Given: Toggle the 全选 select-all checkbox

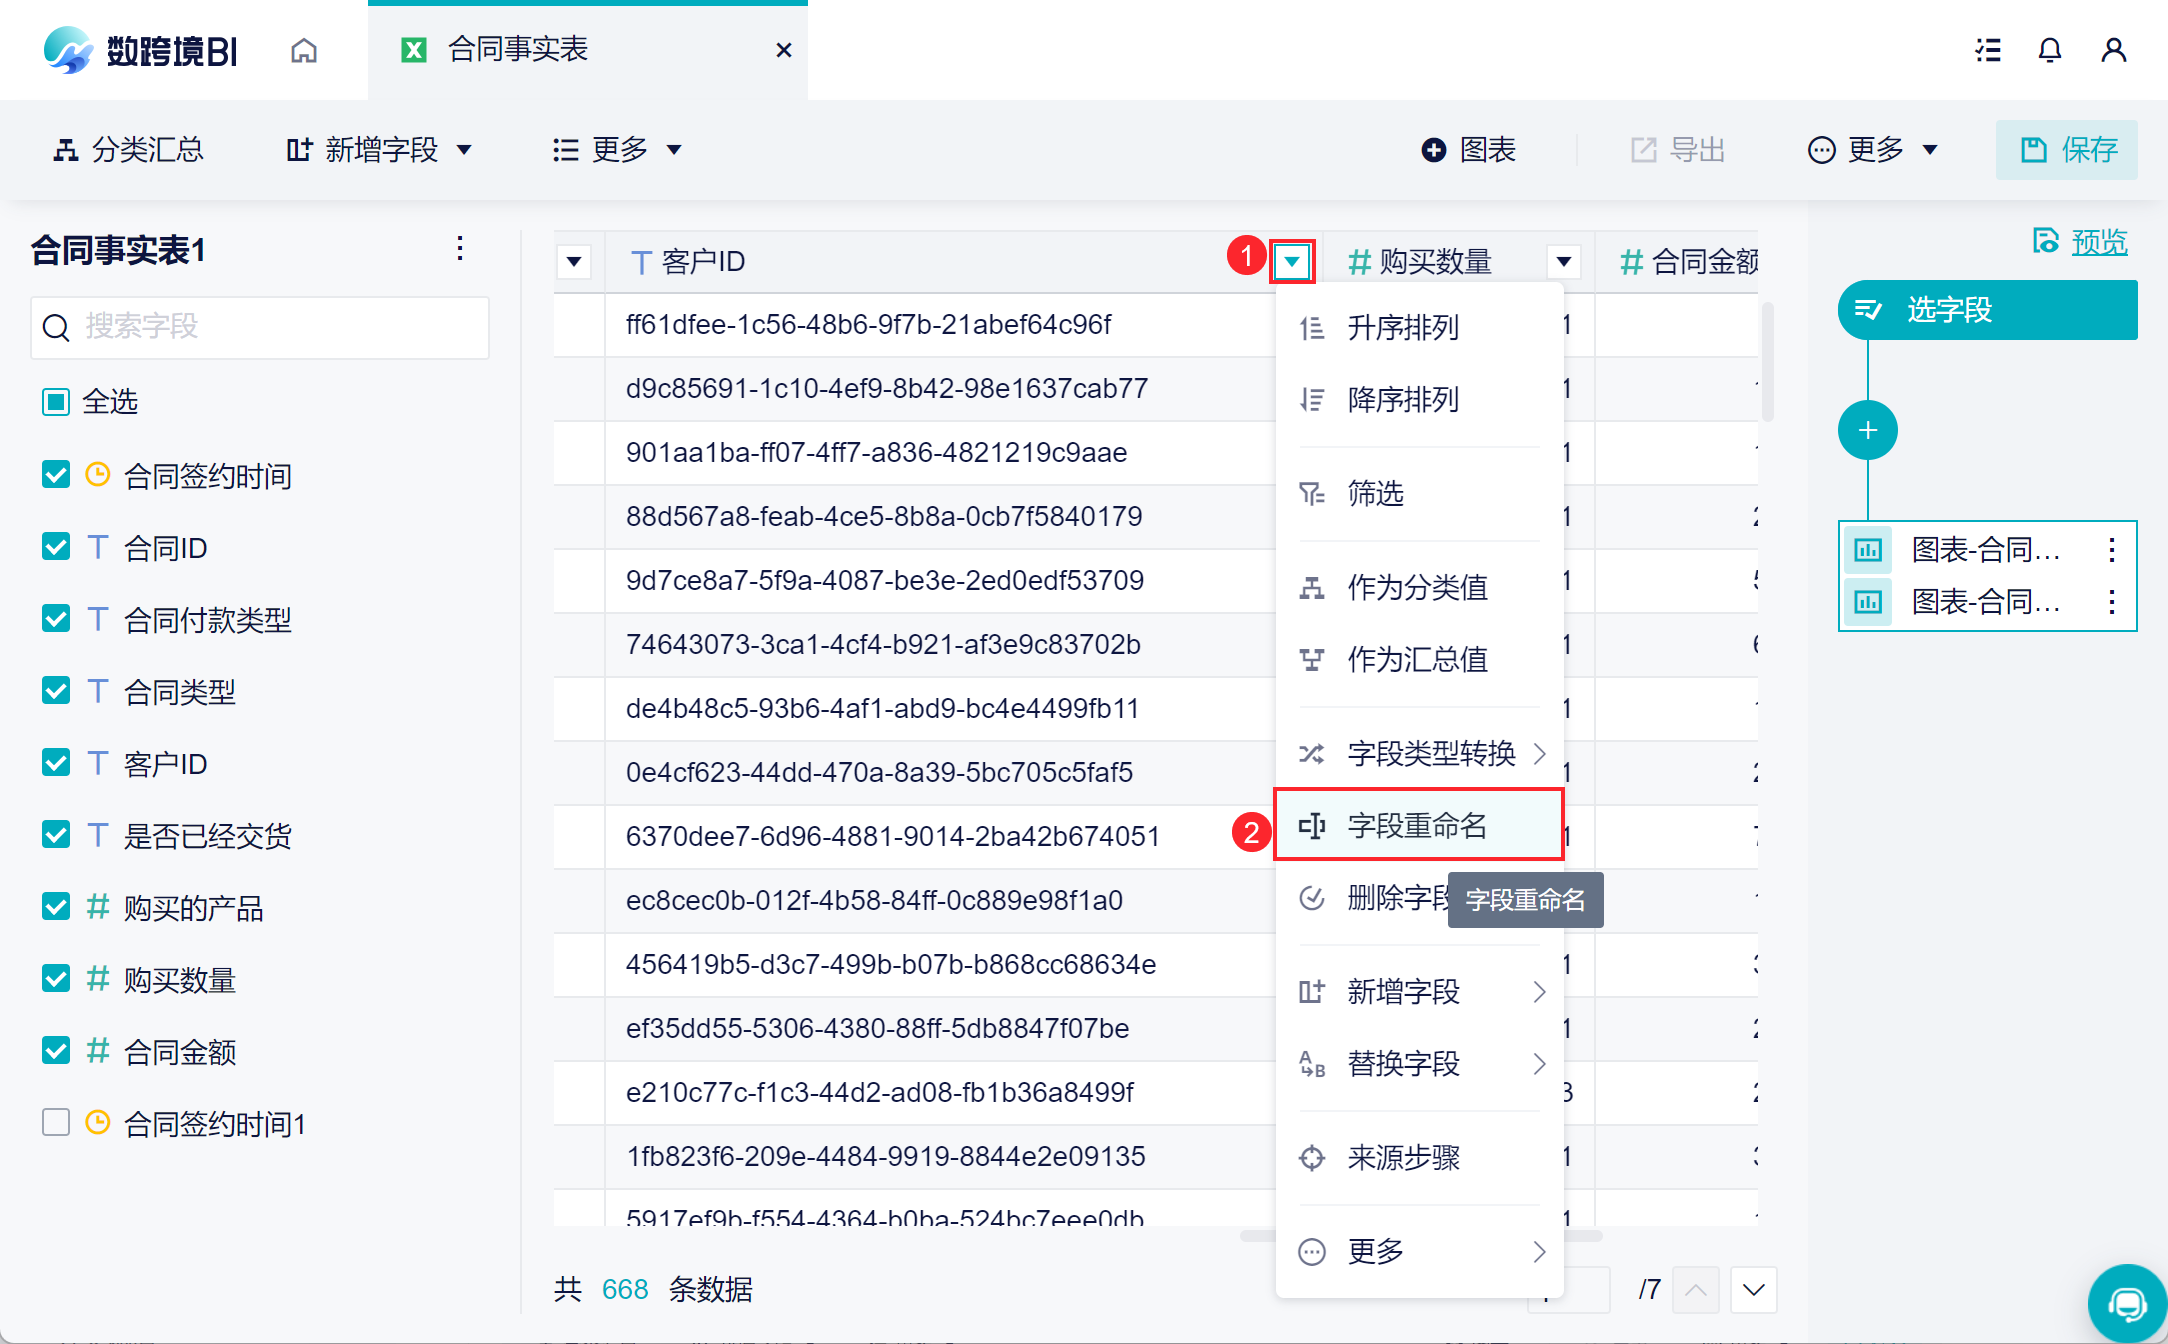Looking at the screenshot, I should coord(56,402).
